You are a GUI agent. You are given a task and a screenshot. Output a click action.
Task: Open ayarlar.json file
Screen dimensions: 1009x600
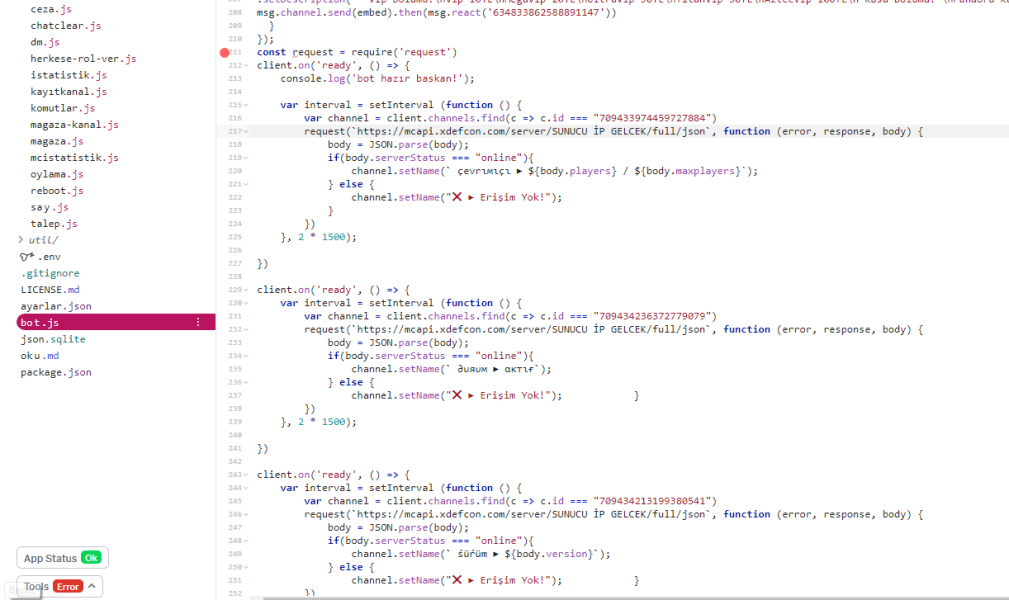(56, 306)
